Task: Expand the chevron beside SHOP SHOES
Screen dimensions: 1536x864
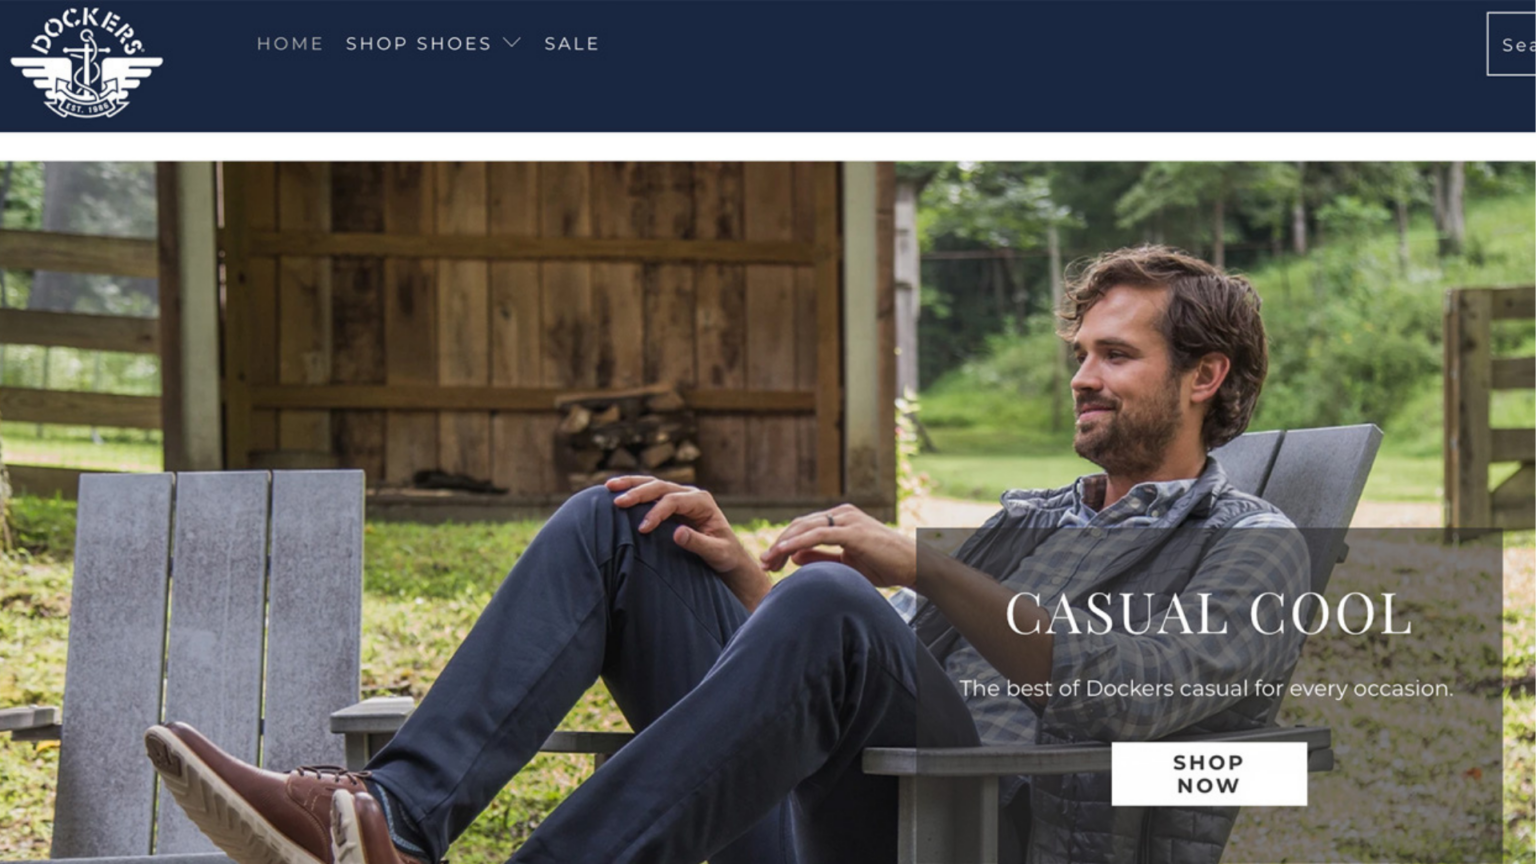Action: tap(512, 43)
